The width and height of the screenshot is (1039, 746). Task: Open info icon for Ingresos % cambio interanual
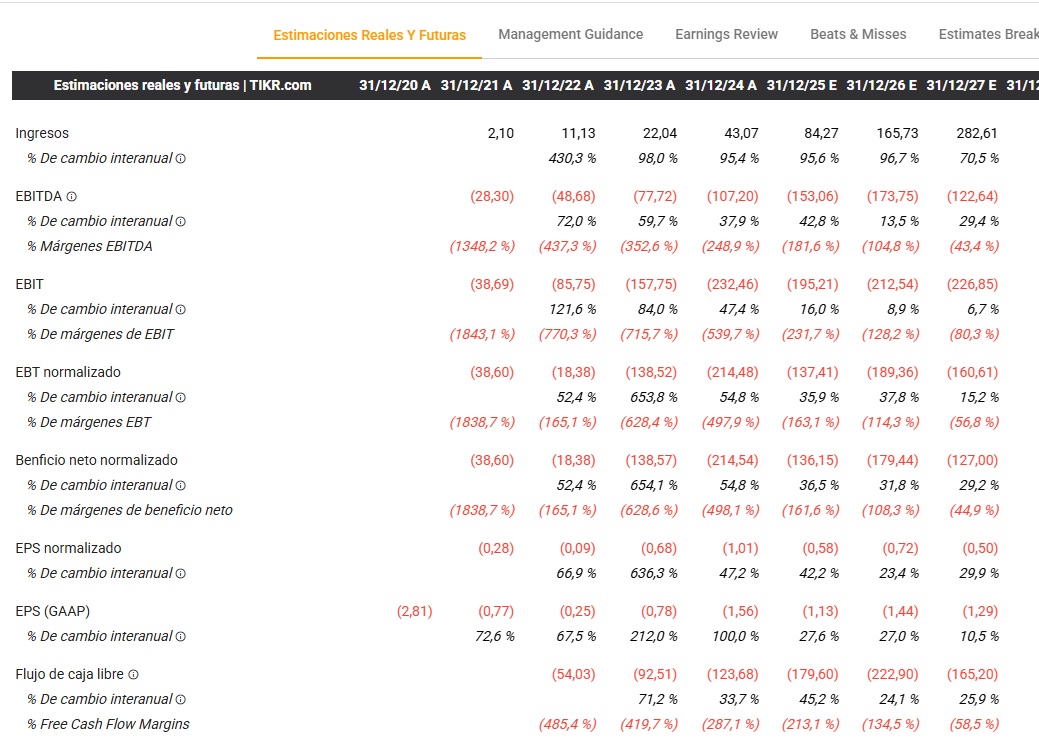pyautogui.click(x=181, y=159)
